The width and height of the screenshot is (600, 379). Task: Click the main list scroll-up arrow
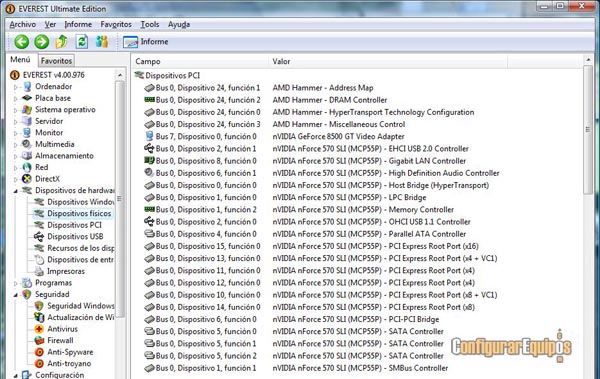point(588,60)
